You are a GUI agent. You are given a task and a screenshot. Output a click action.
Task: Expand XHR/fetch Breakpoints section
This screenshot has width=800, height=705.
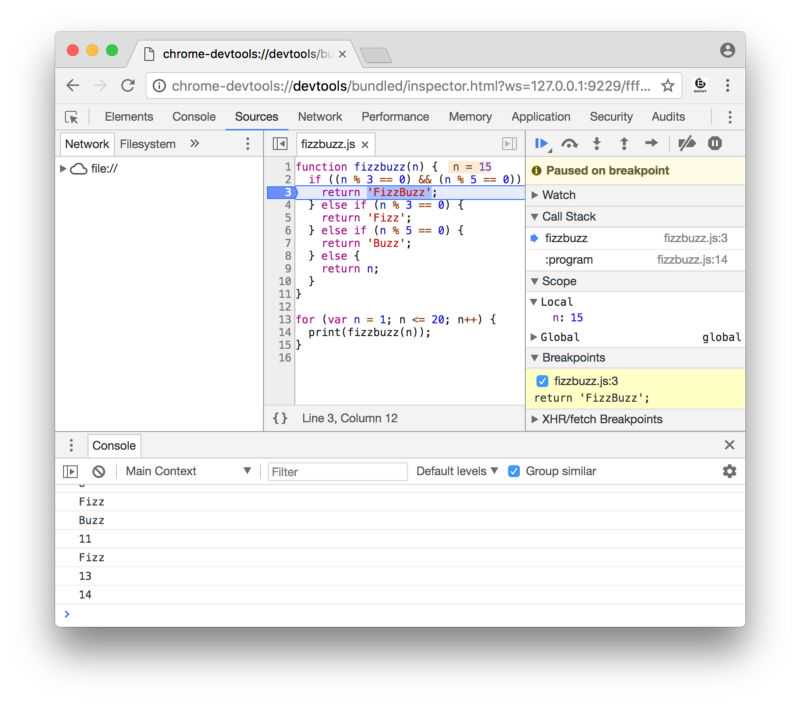601,419
